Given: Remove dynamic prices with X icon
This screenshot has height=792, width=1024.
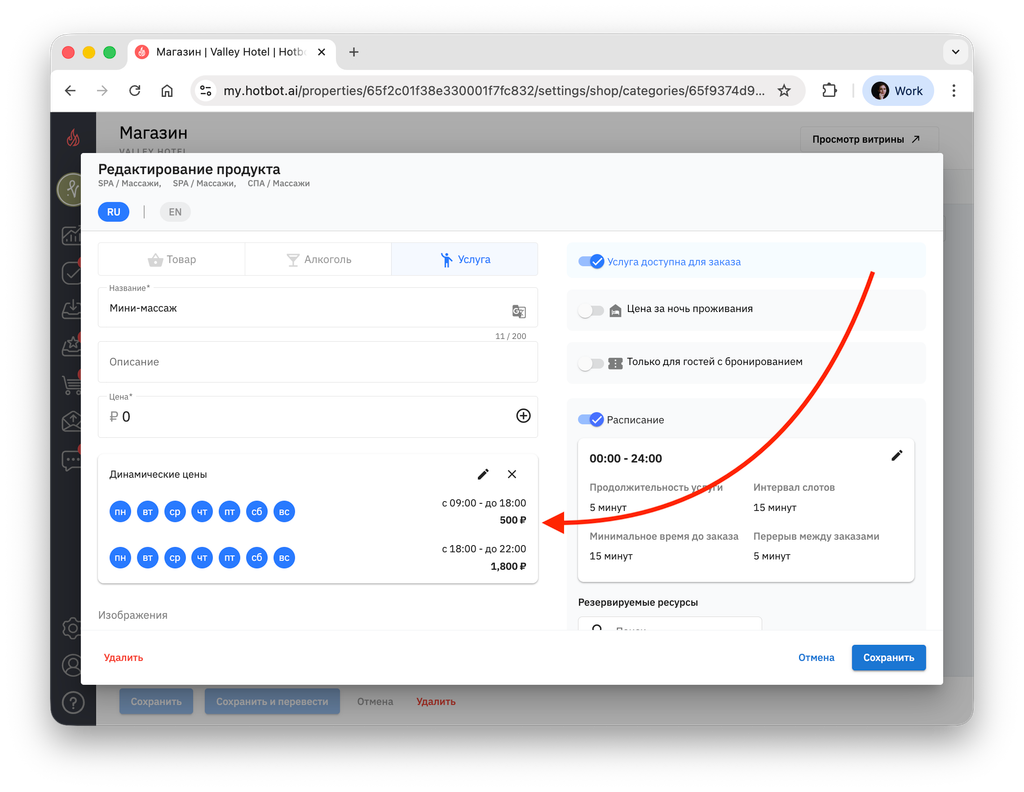Looking at the screenshot, I should 512,474.
